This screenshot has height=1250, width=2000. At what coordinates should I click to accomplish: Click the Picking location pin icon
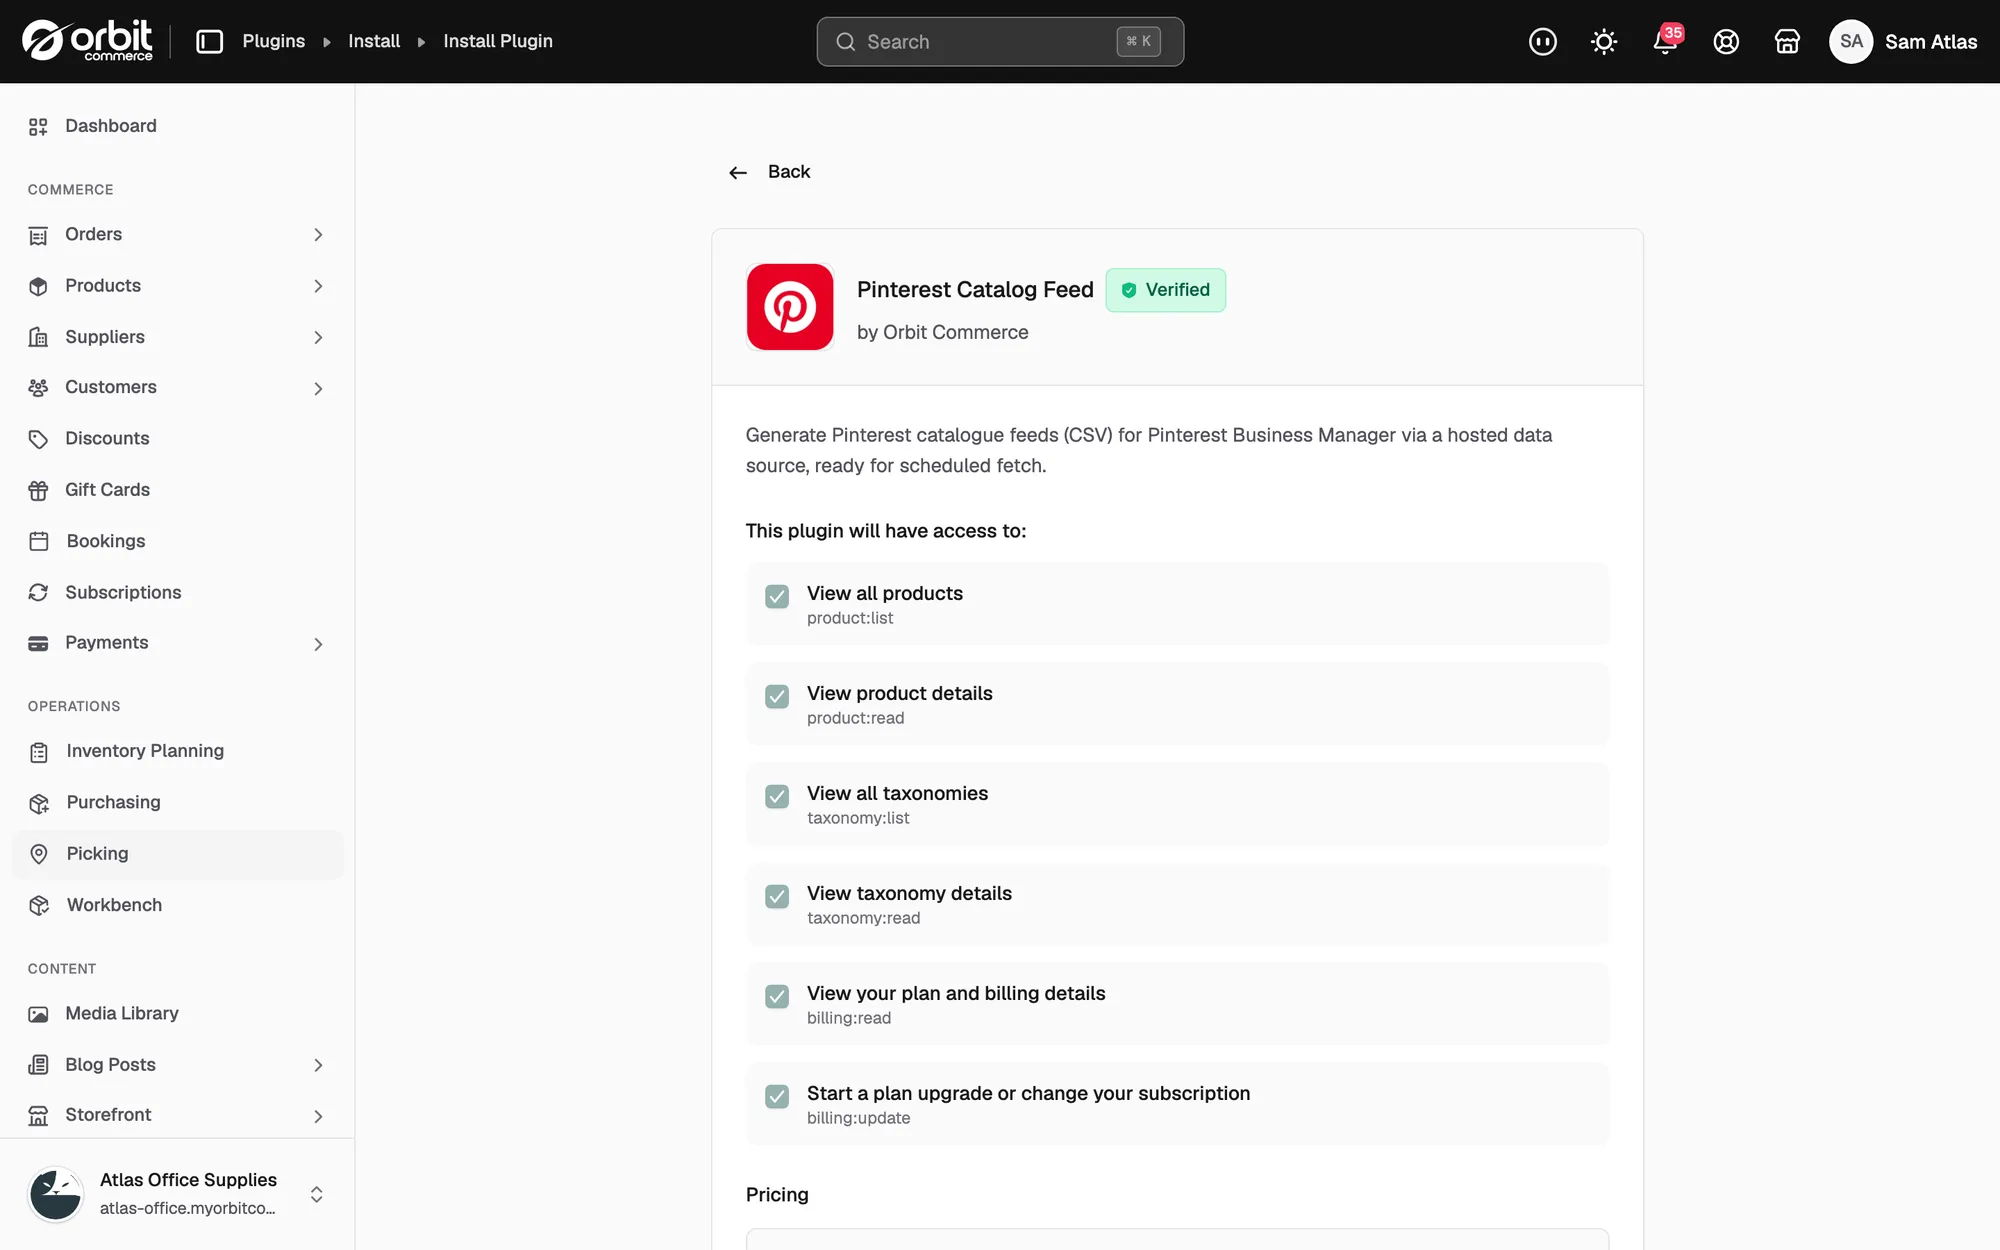(x=39, y=854)
